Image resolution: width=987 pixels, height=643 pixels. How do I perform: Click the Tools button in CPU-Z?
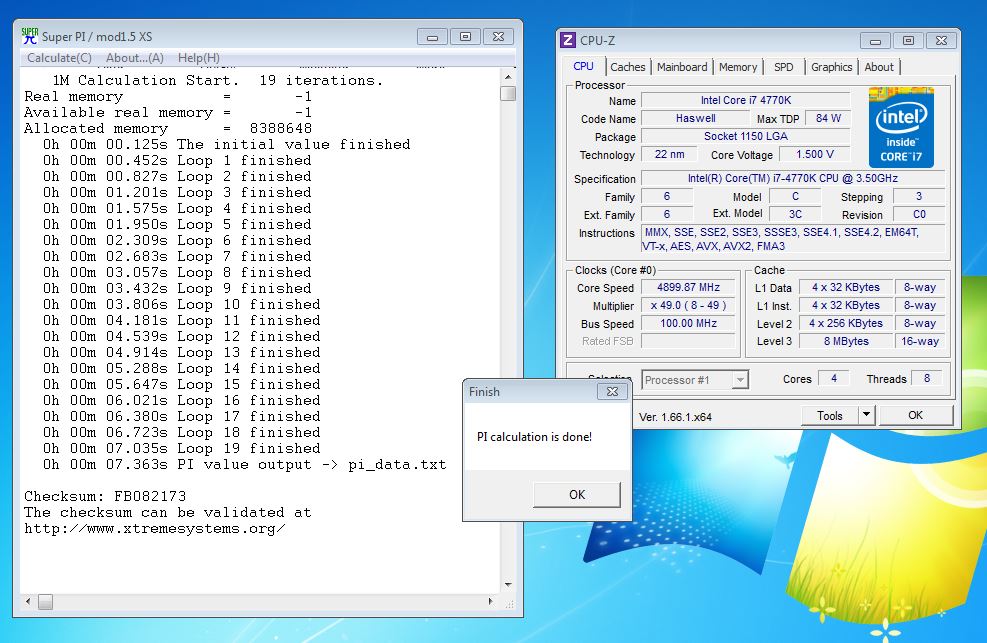point(830,416)
